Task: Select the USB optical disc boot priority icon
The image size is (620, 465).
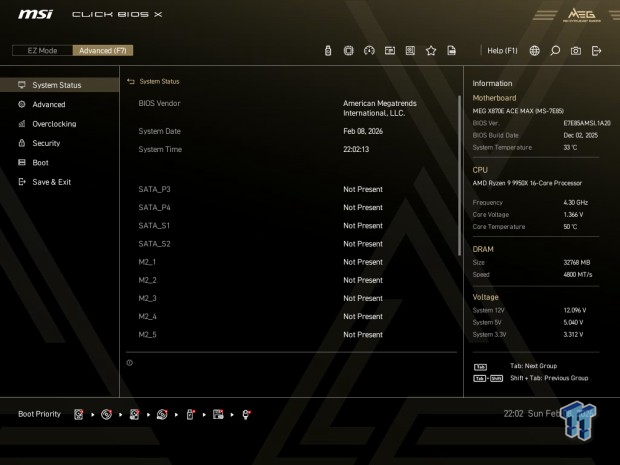Action: pos(162,414)
